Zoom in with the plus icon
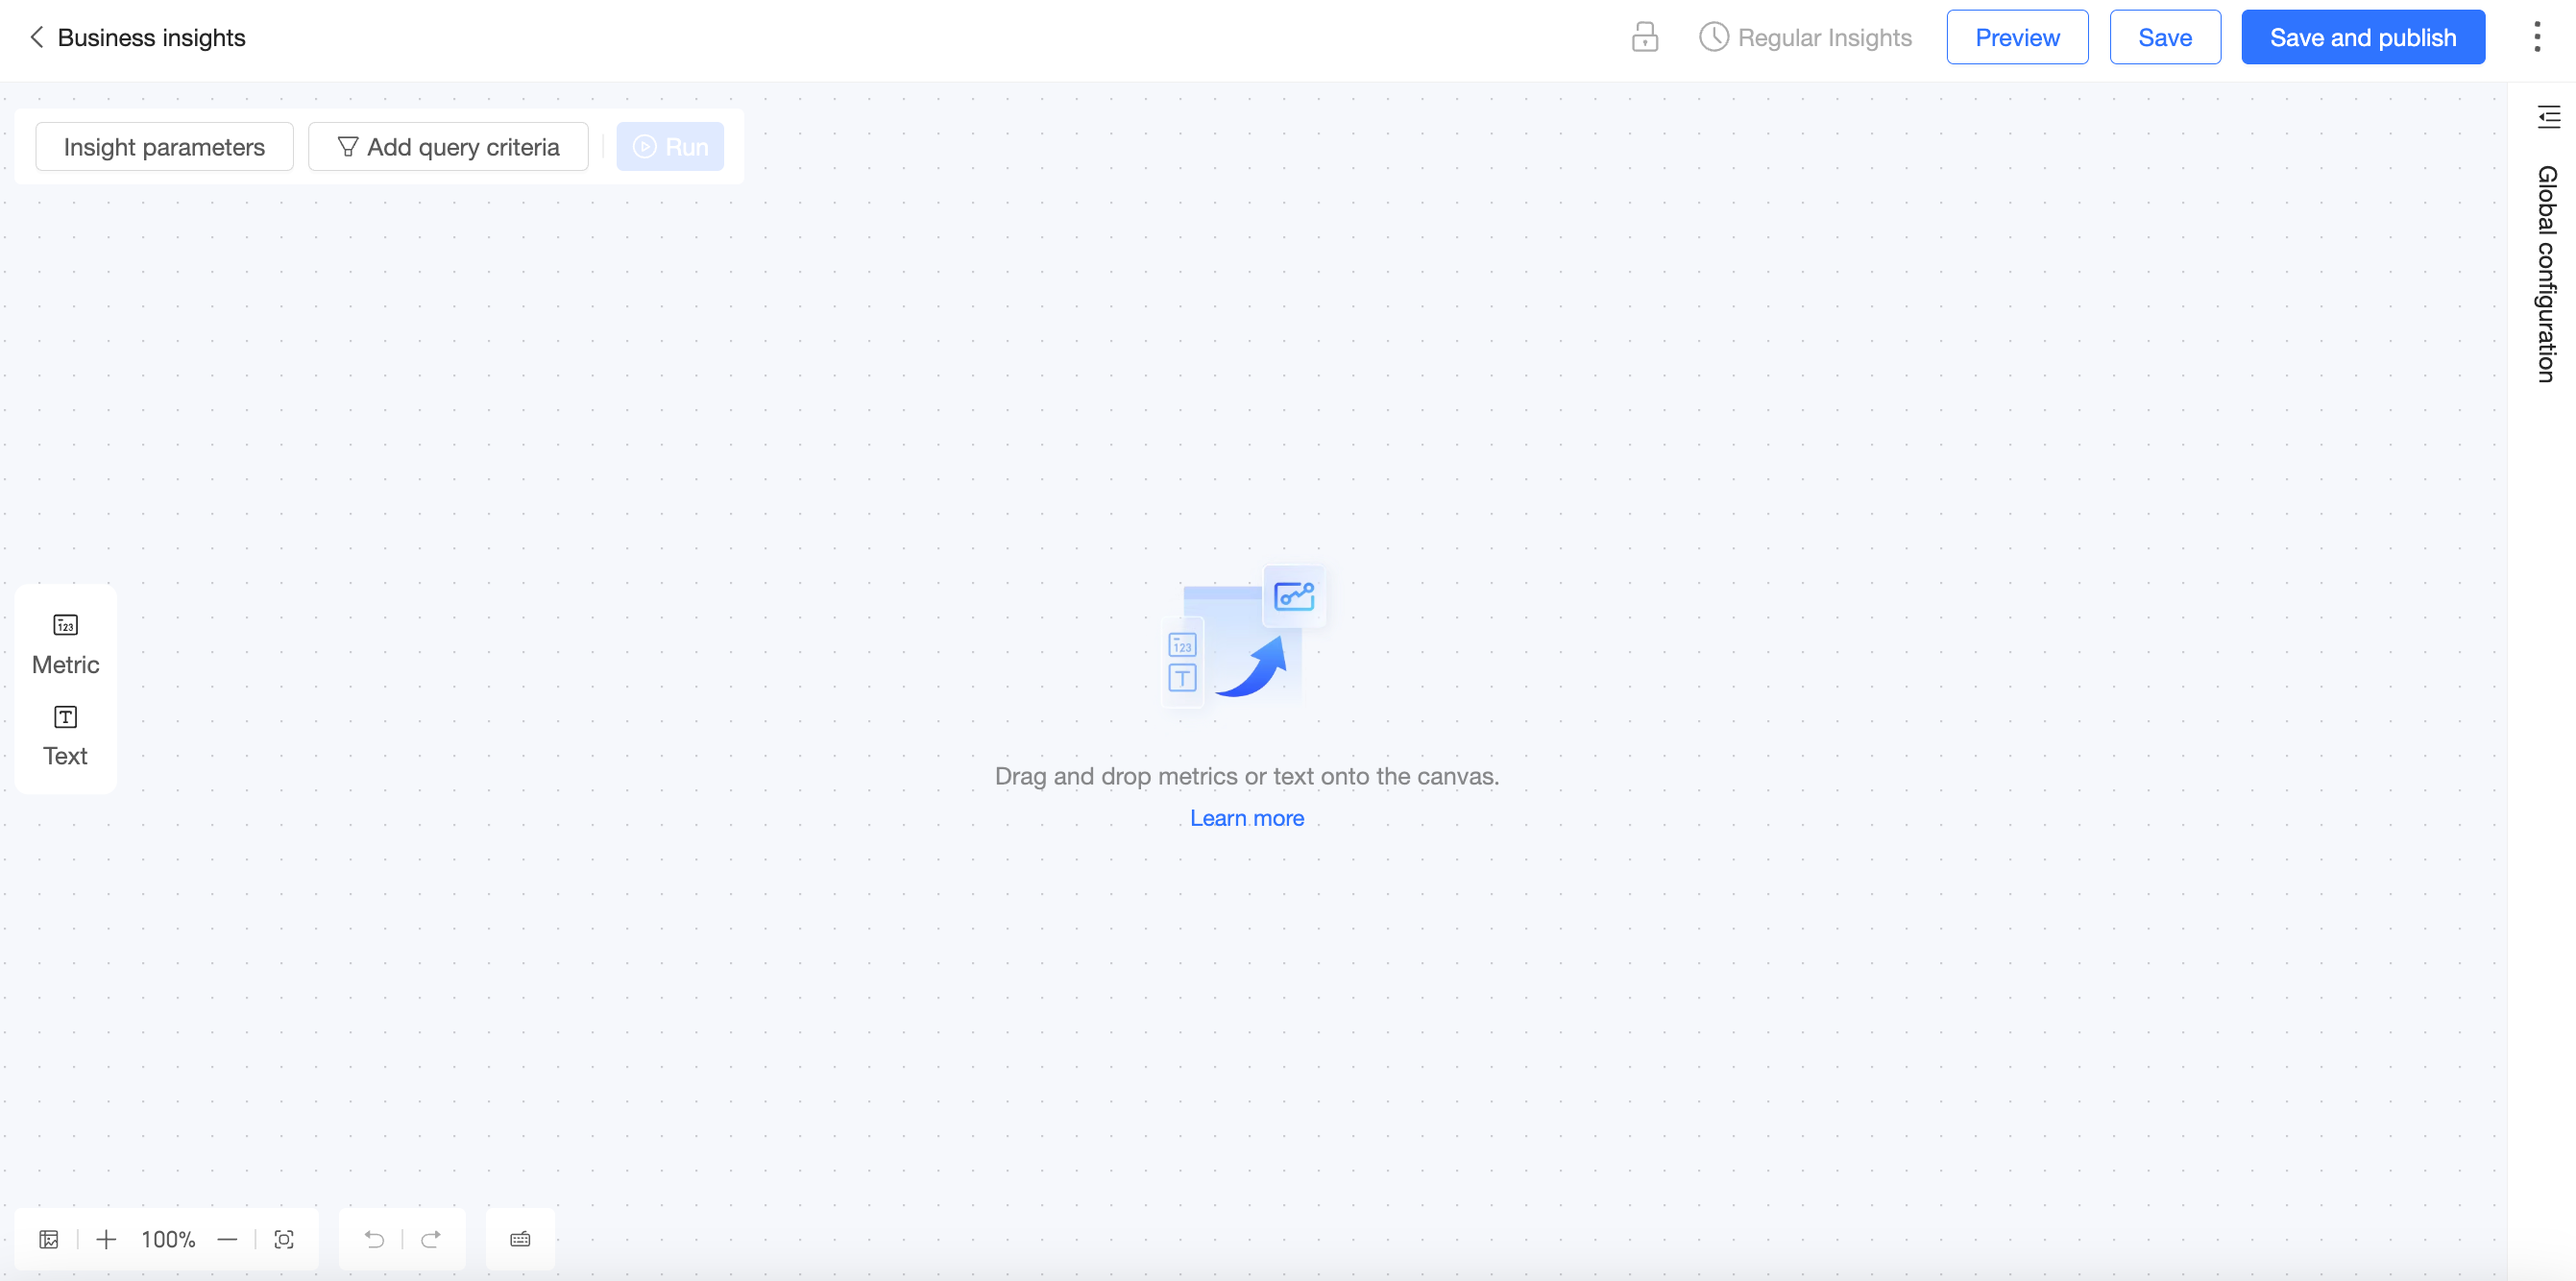 click(106, 1239)
